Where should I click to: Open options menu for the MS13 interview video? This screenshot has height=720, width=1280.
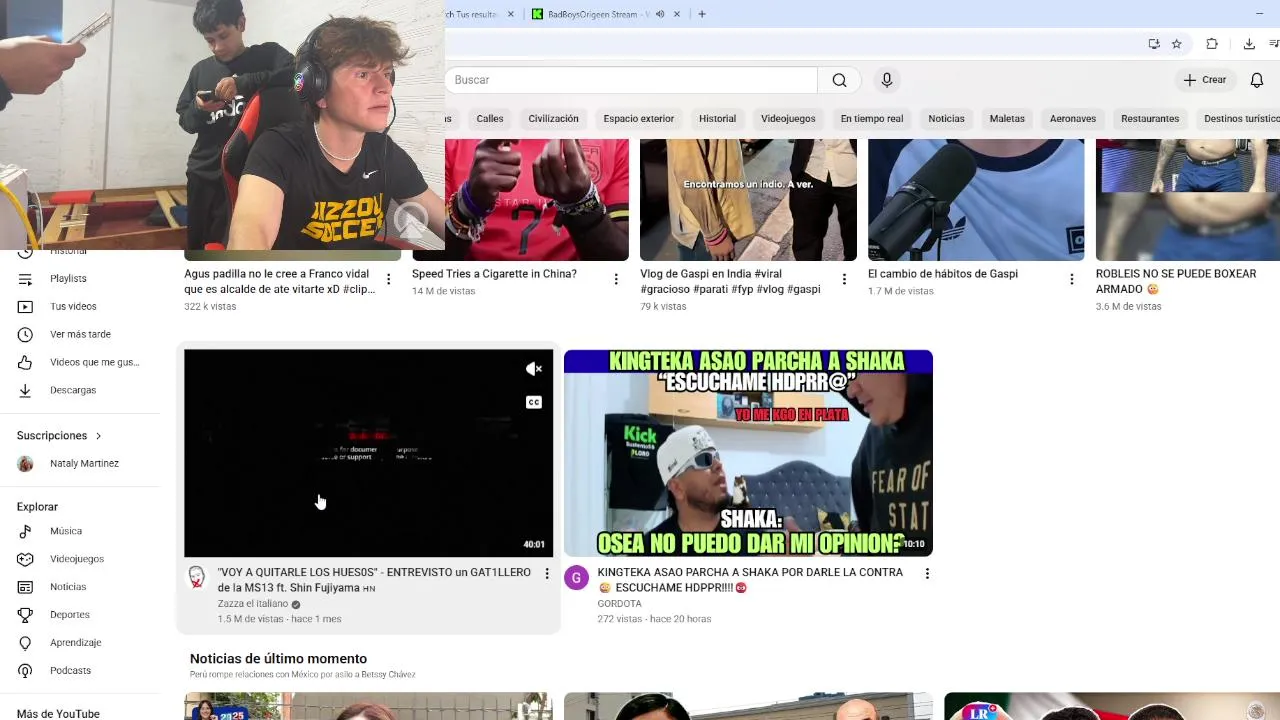point(546,574)
